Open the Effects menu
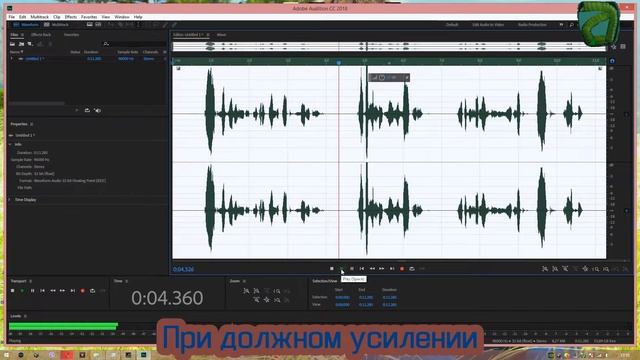This screenshot has width=640, height=360. click(71, 17)
